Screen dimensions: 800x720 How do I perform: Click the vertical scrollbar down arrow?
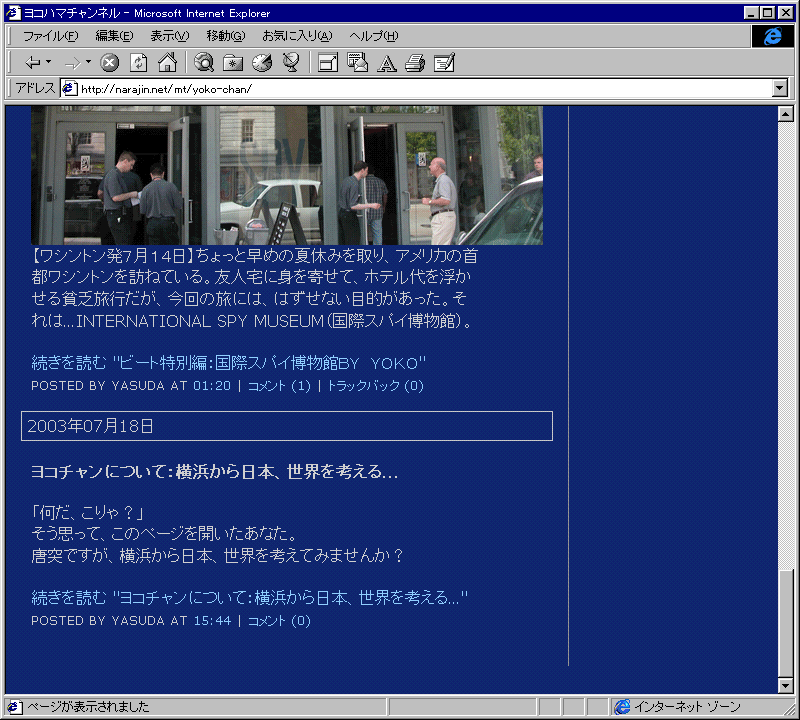786,686
